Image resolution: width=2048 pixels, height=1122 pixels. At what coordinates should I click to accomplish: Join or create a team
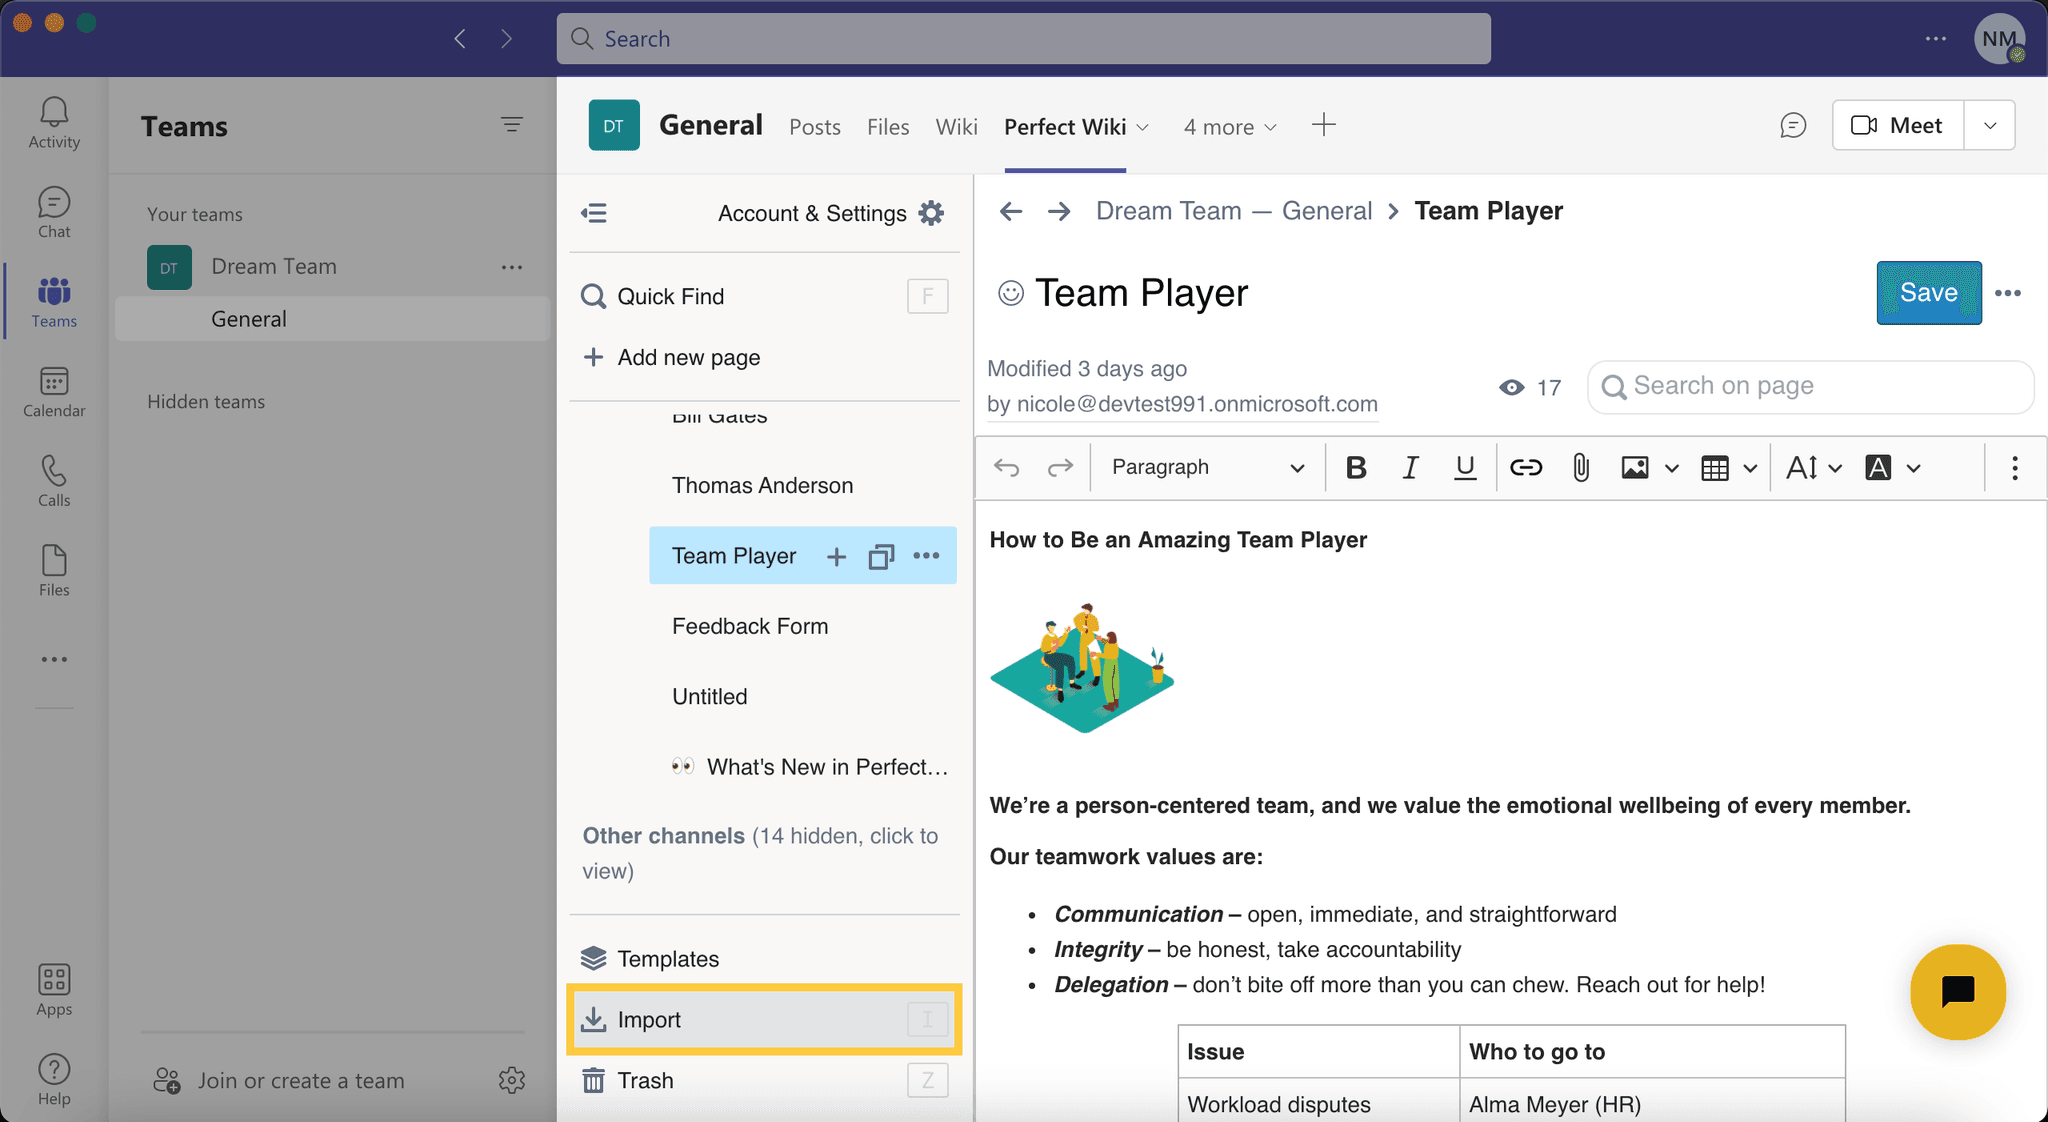coord(300,1080)
